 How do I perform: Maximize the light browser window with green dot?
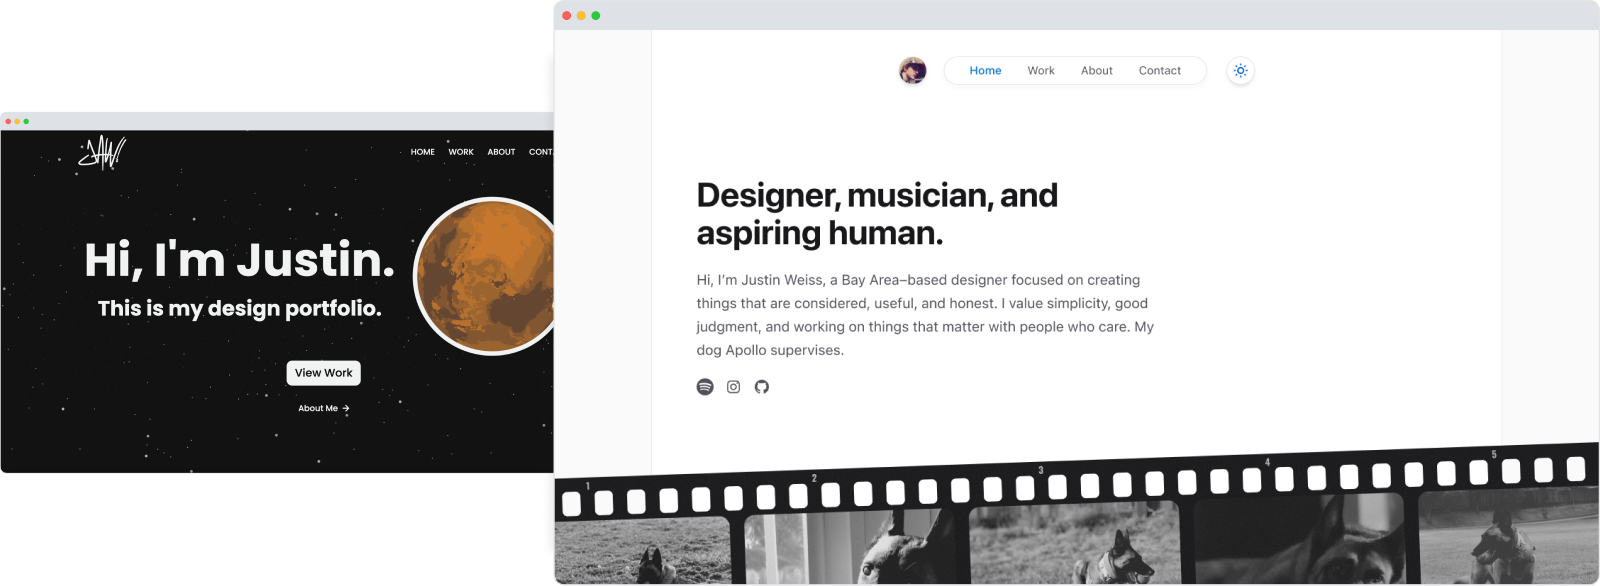tap(596, 16)
